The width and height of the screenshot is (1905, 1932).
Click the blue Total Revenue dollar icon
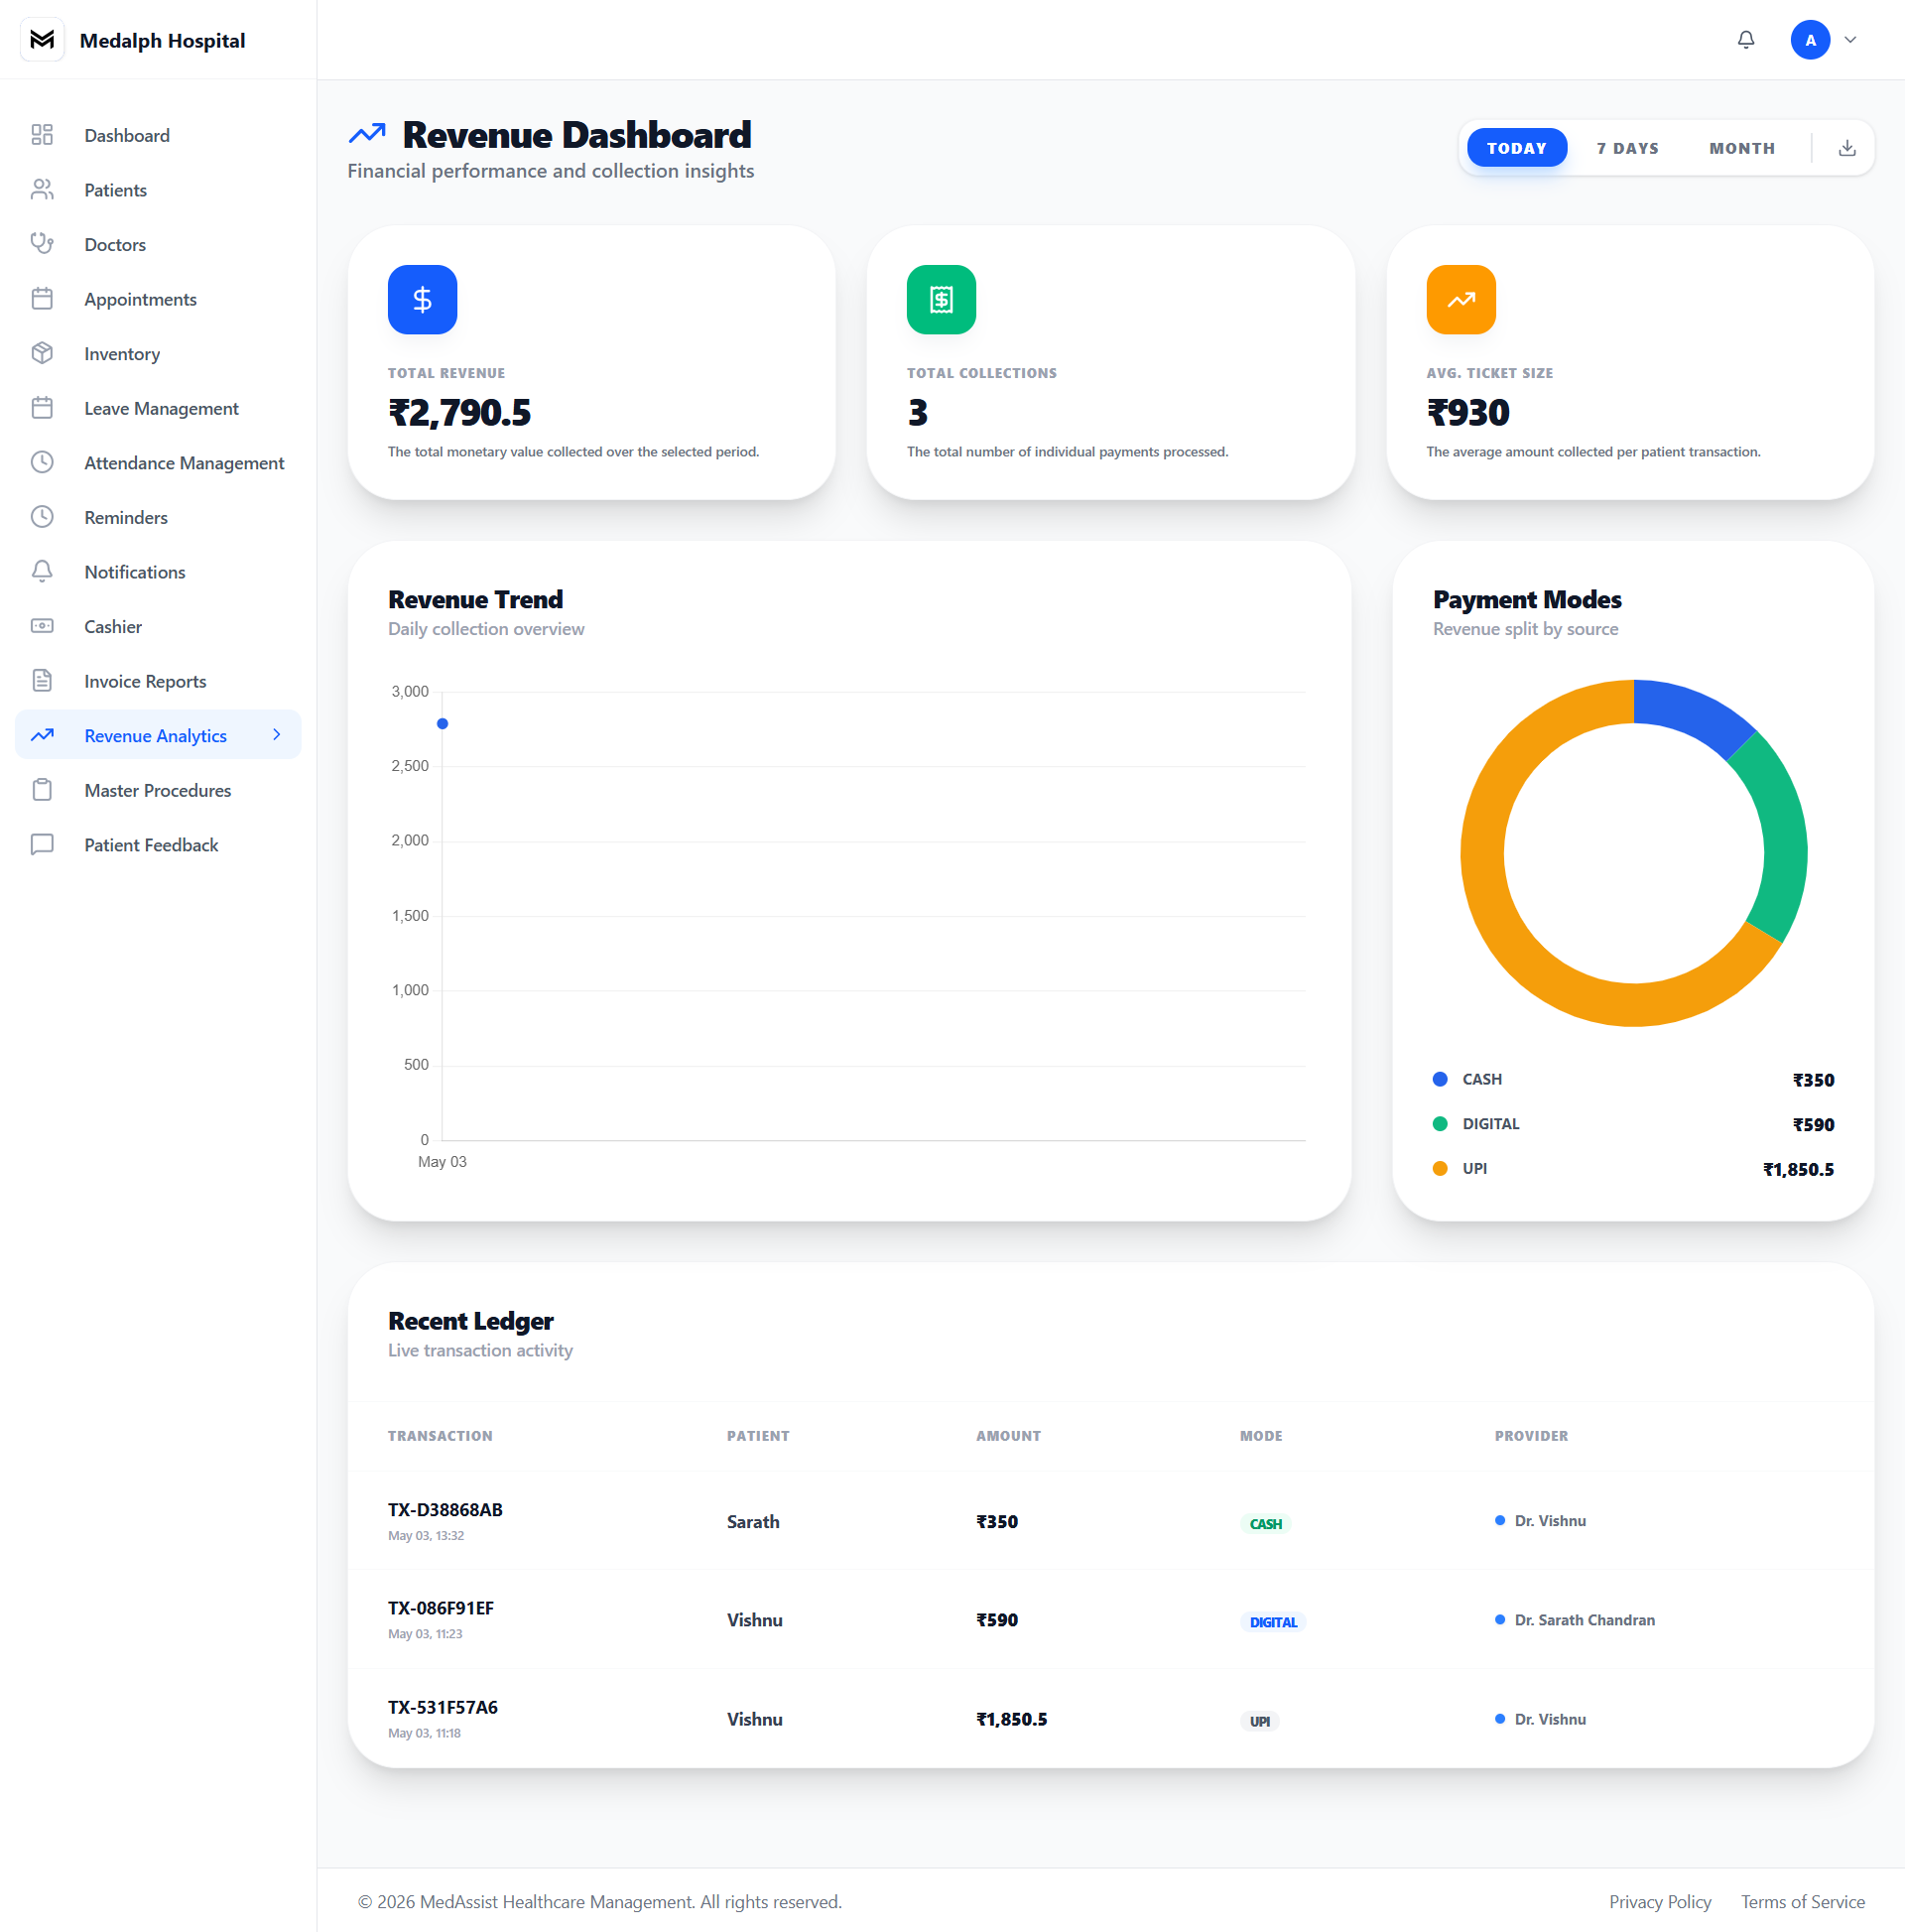point(422,299)
